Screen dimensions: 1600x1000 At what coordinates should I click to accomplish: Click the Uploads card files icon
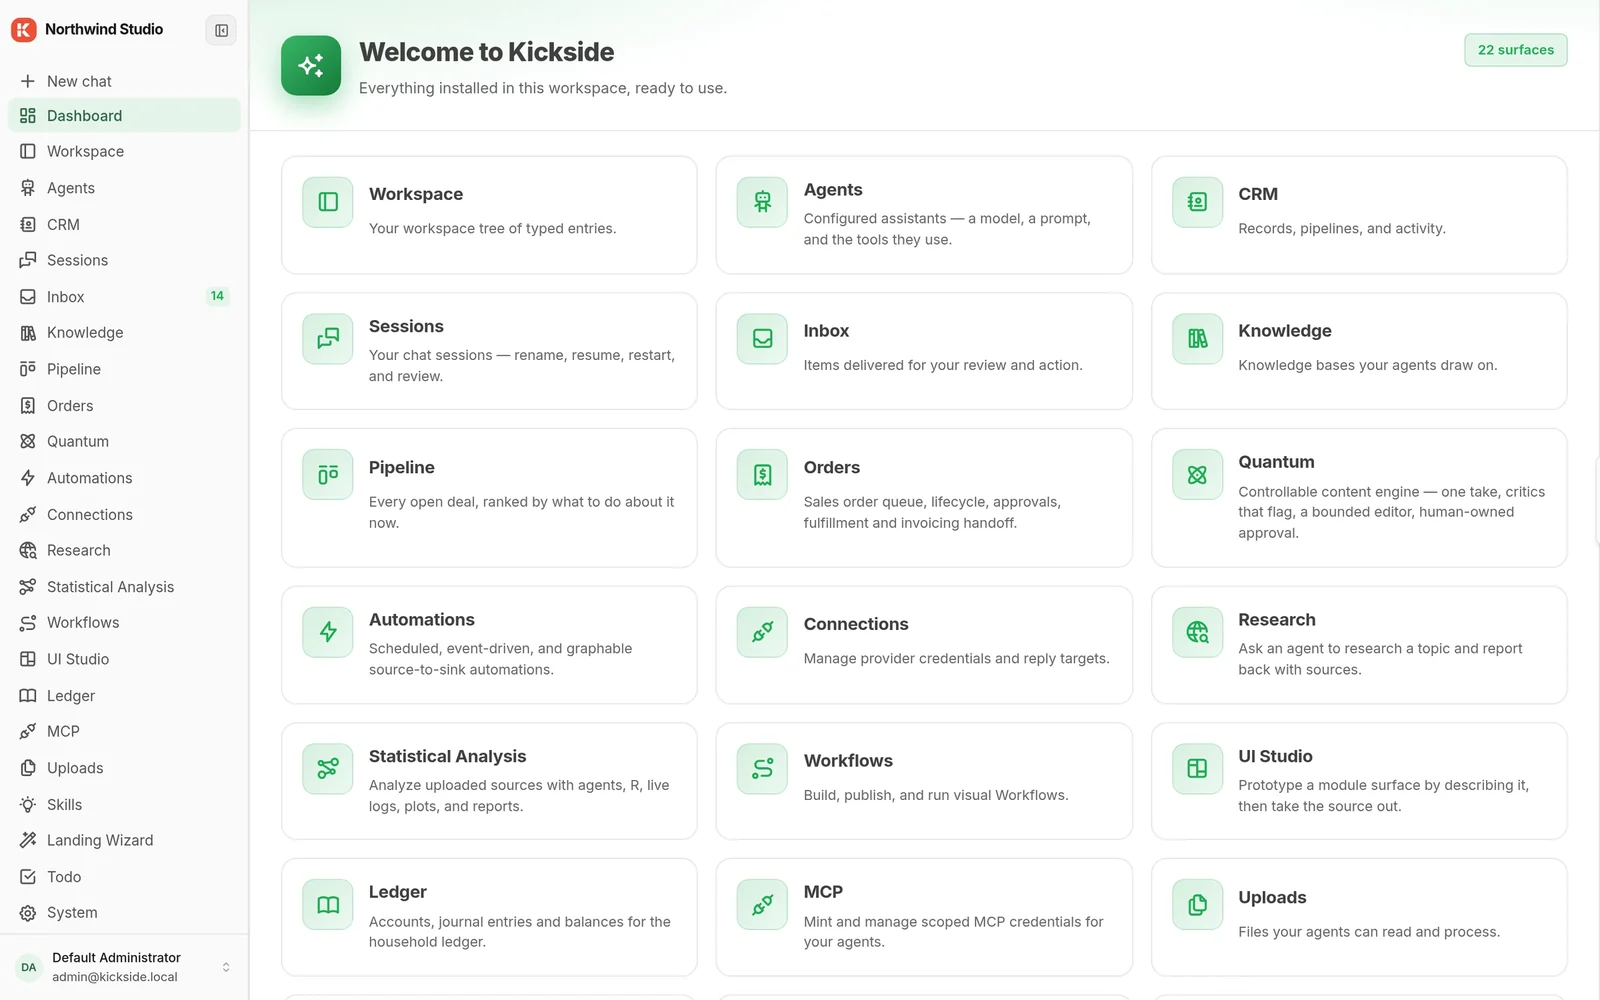(x=1197, y=905)
